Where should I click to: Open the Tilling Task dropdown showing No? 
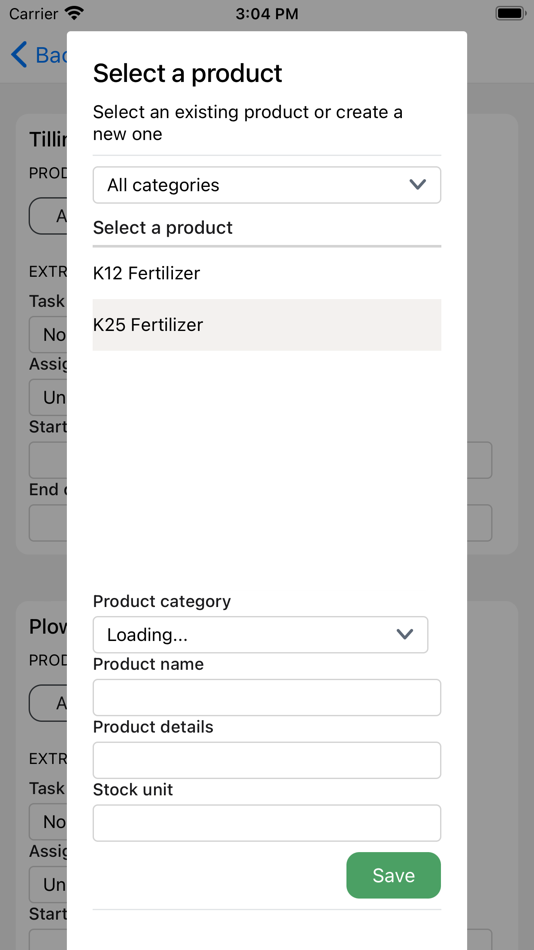point(48,334)
